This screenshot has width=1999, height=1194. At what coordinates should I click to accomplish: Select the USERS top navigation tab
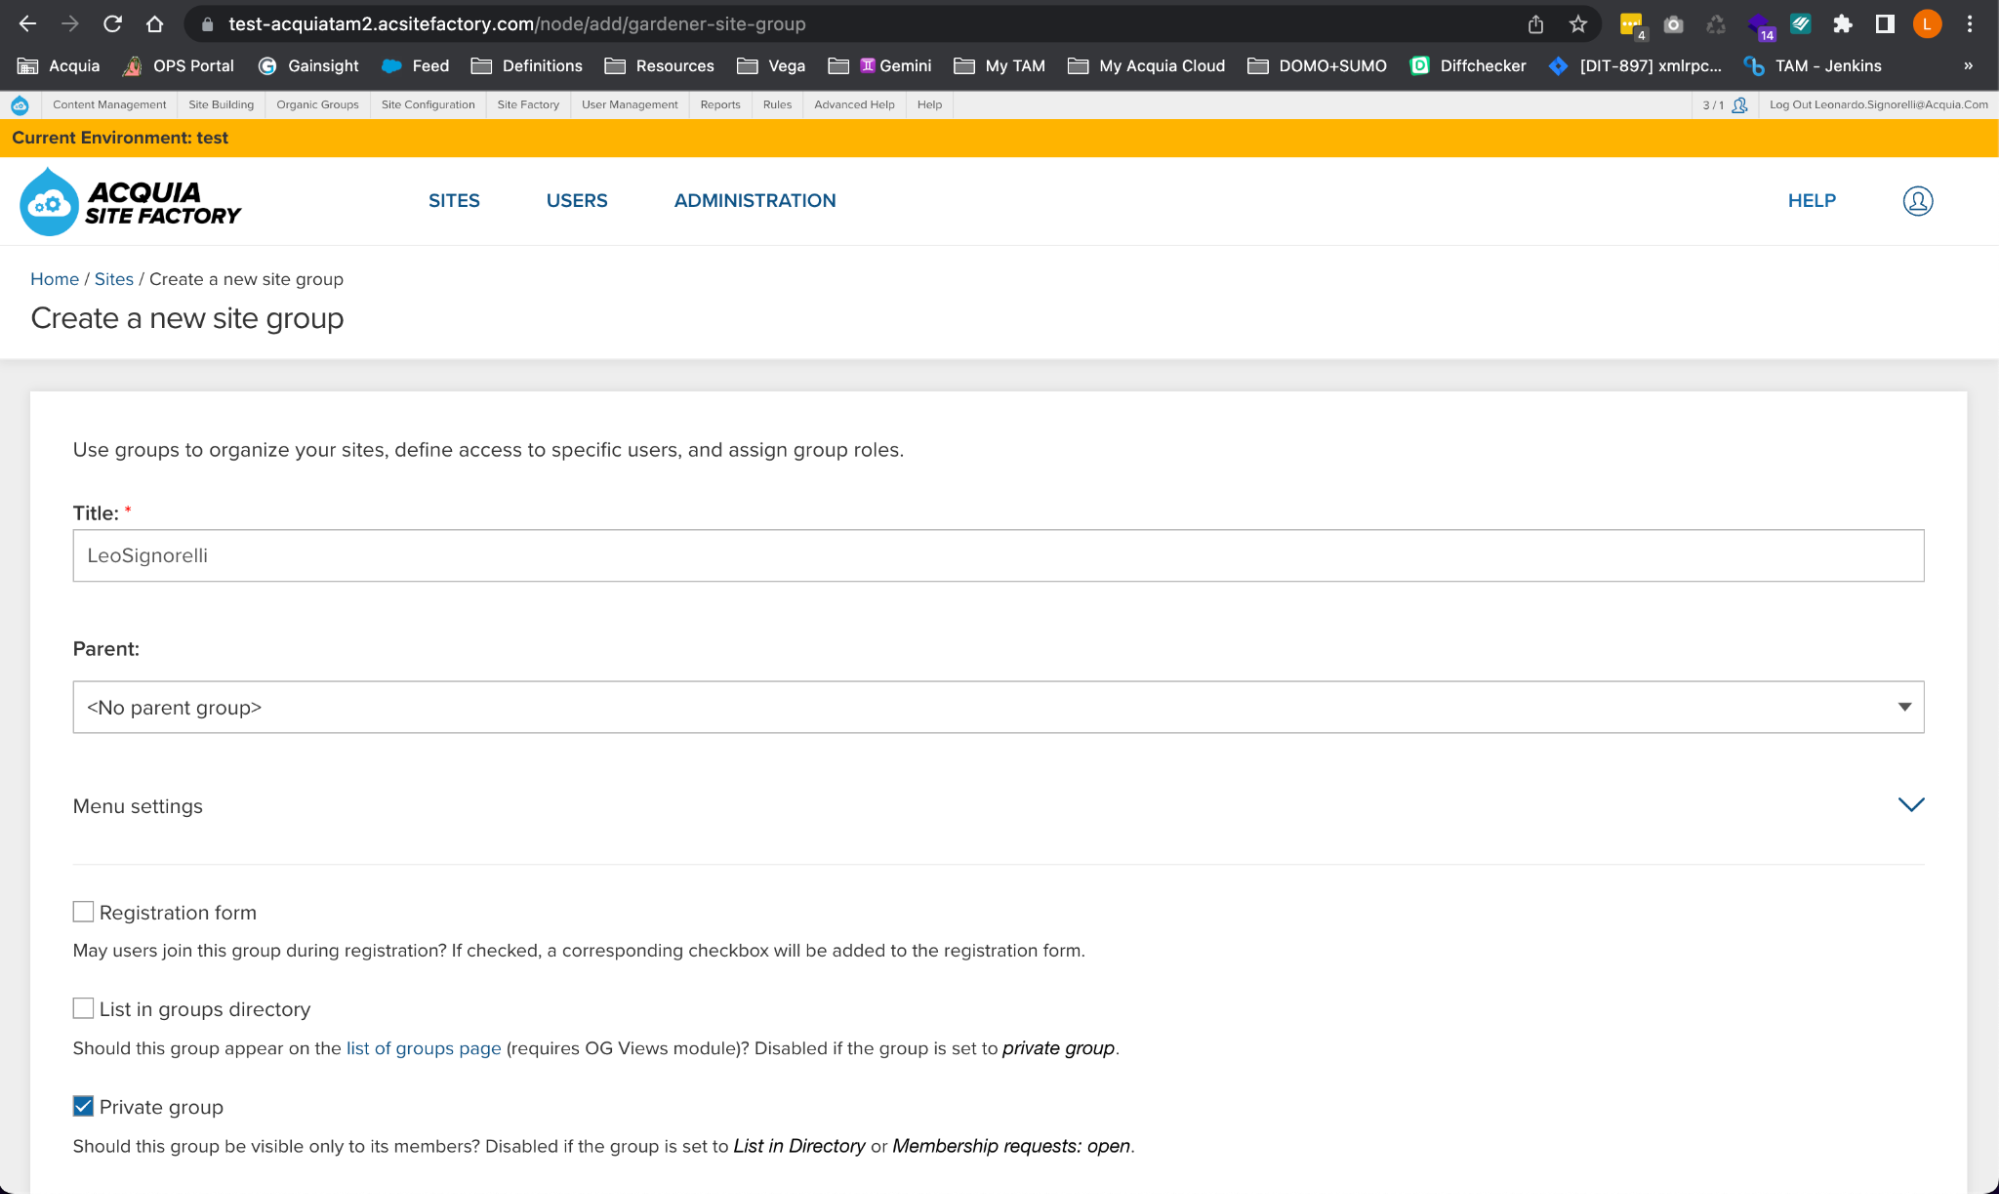(577, 200)
